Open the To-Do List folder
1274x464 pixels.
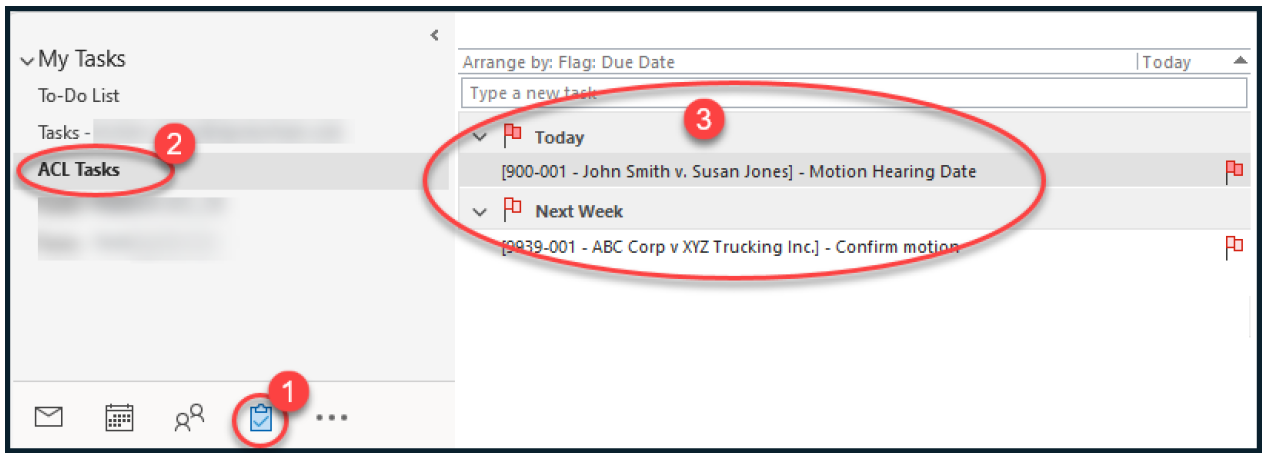(79, 96)
